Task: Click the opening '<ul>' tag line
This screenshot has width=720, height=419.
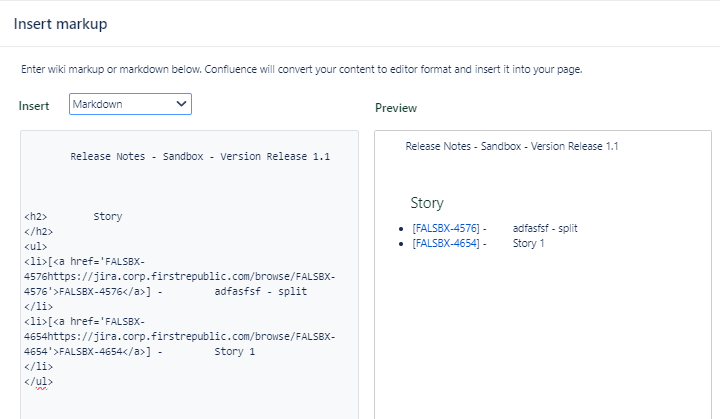Action: pyautogui.click(x=35, y=247)
